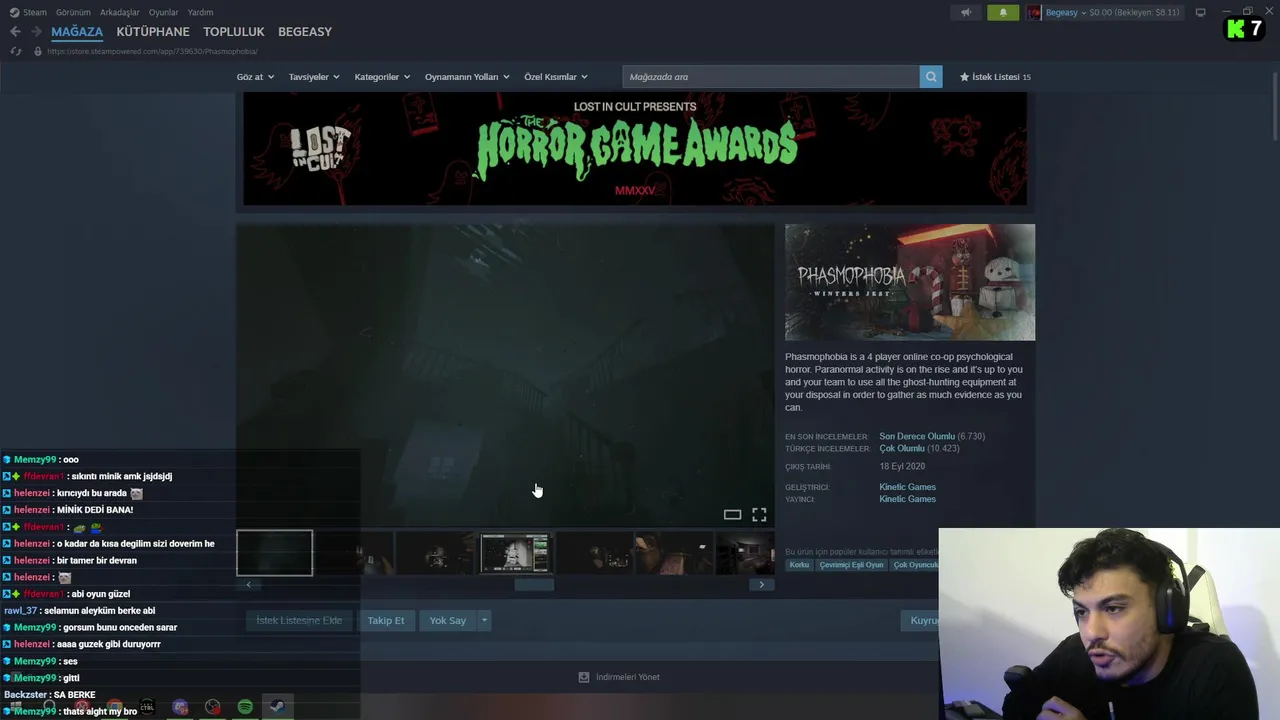Open the announcements megaphone icon
The width and height of the screenshot is (1280, 720).
click(x=966, y=12)
